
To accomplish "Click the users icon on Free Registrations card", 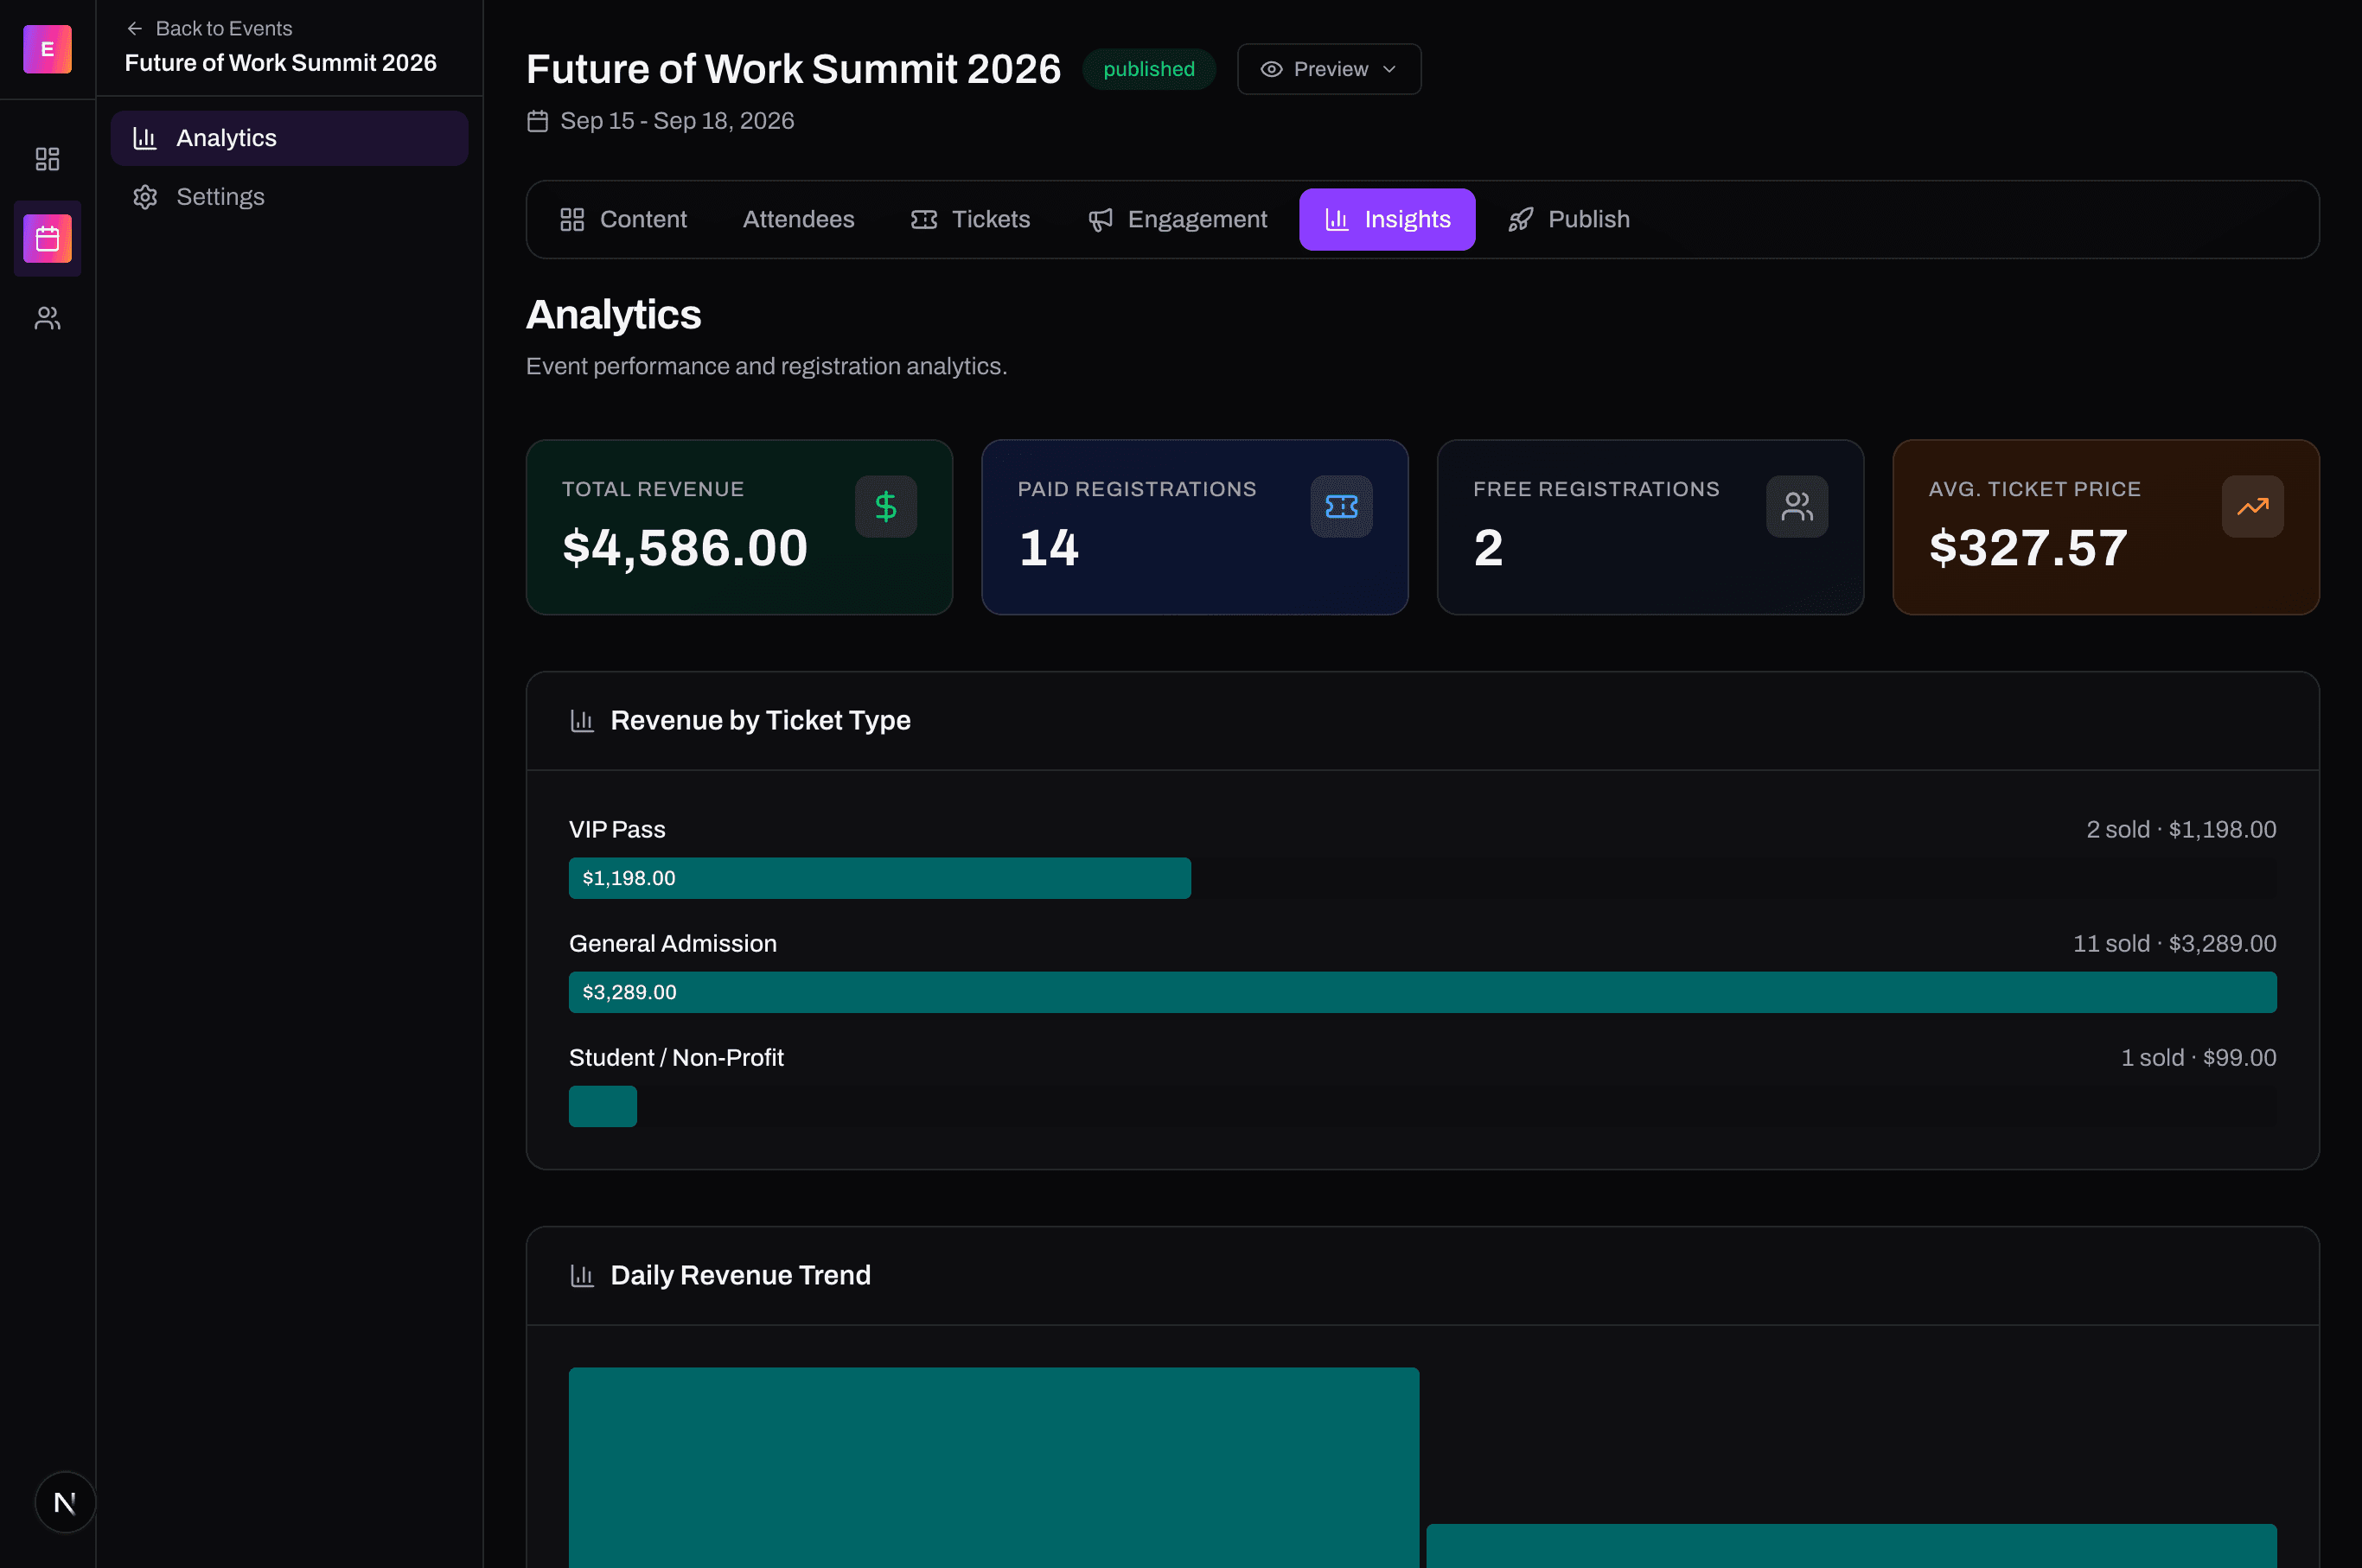I will pos(1797,506).
